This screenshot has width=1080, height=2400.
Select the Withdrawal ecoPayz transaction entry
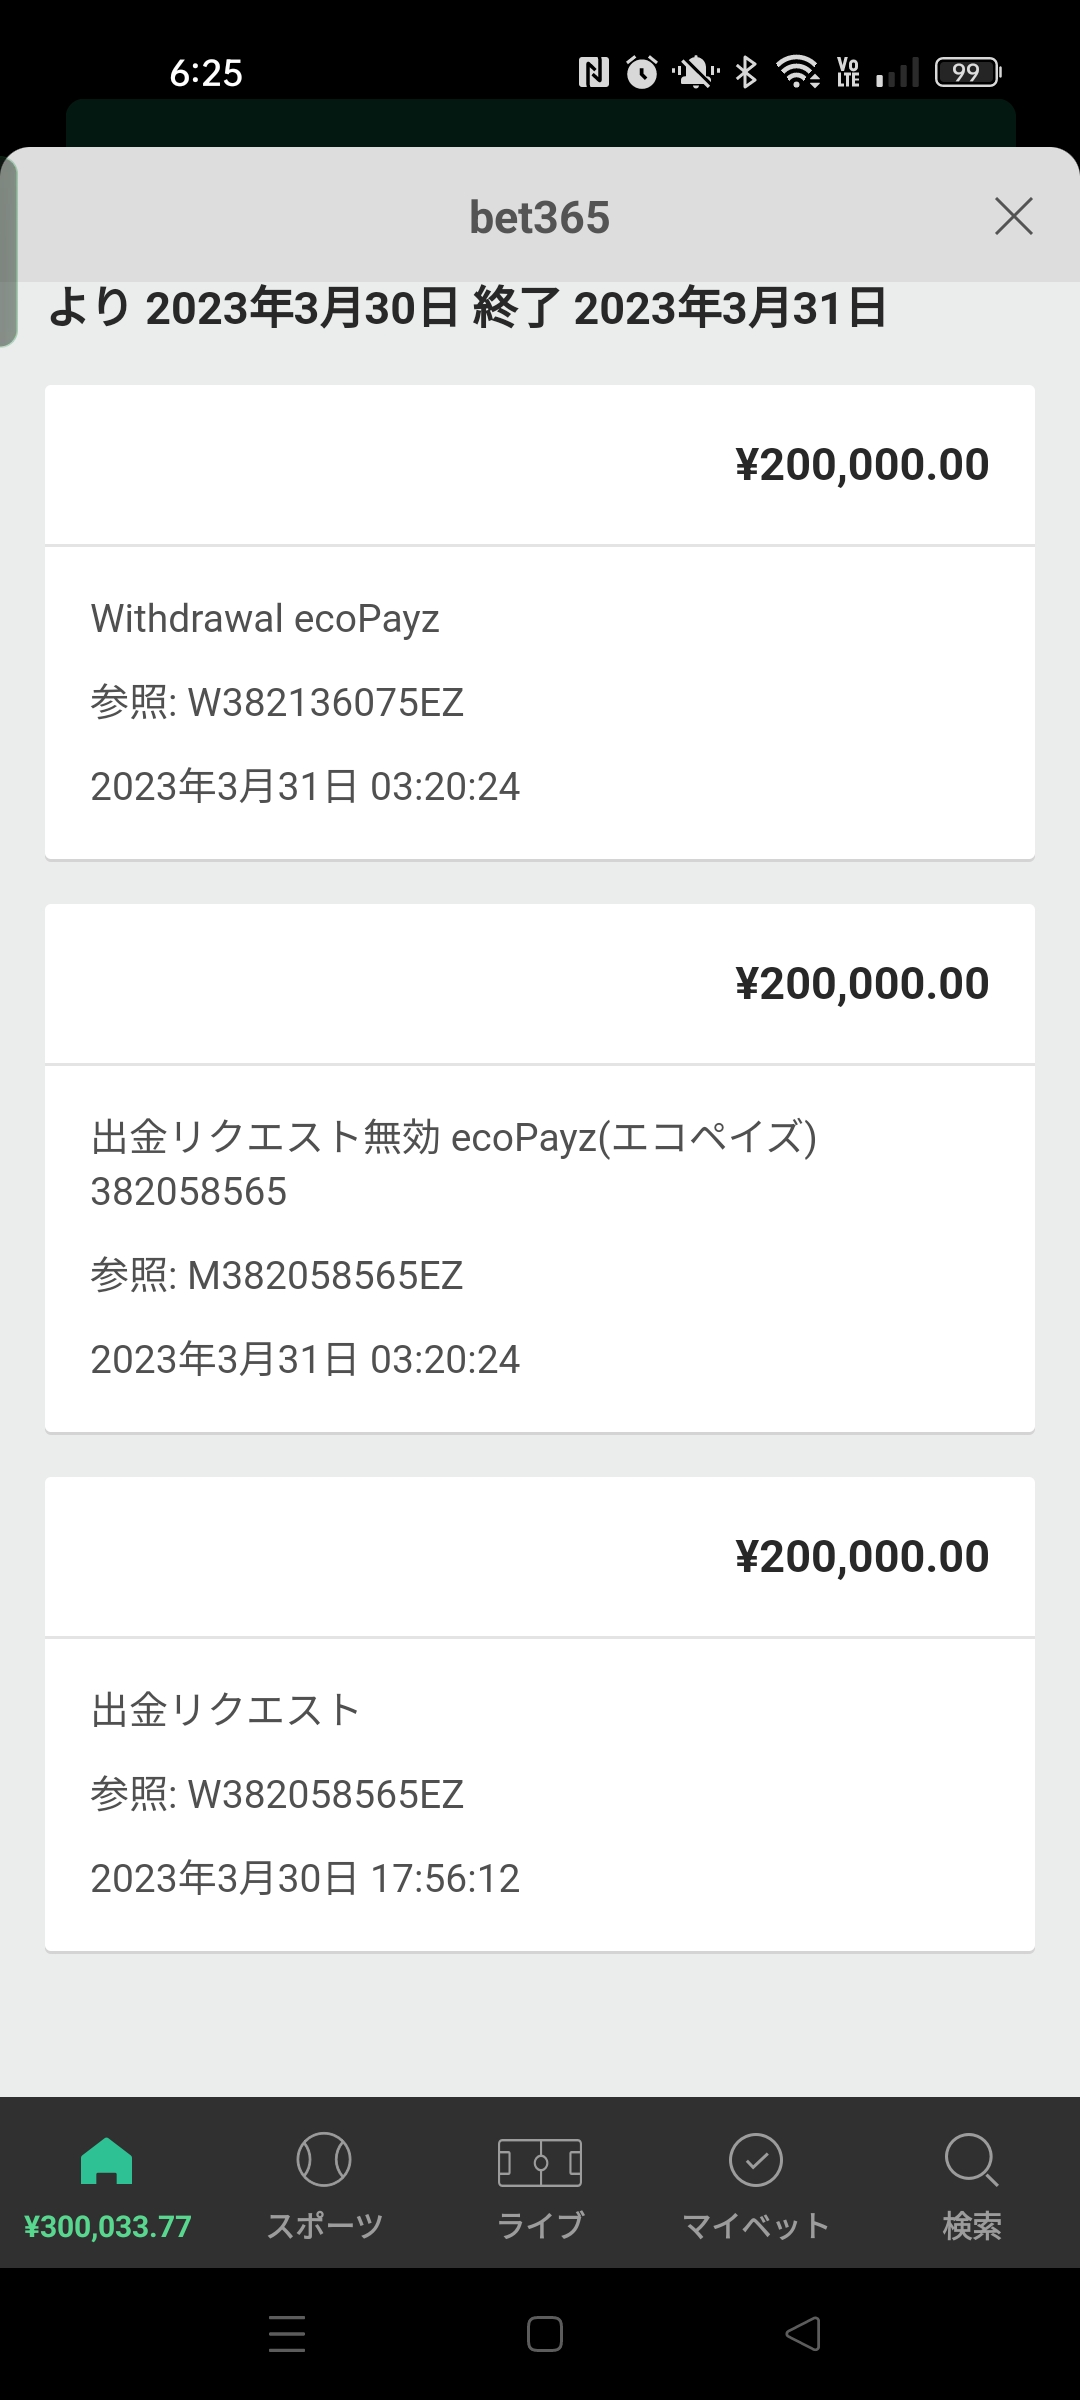[x=540, y=622]
